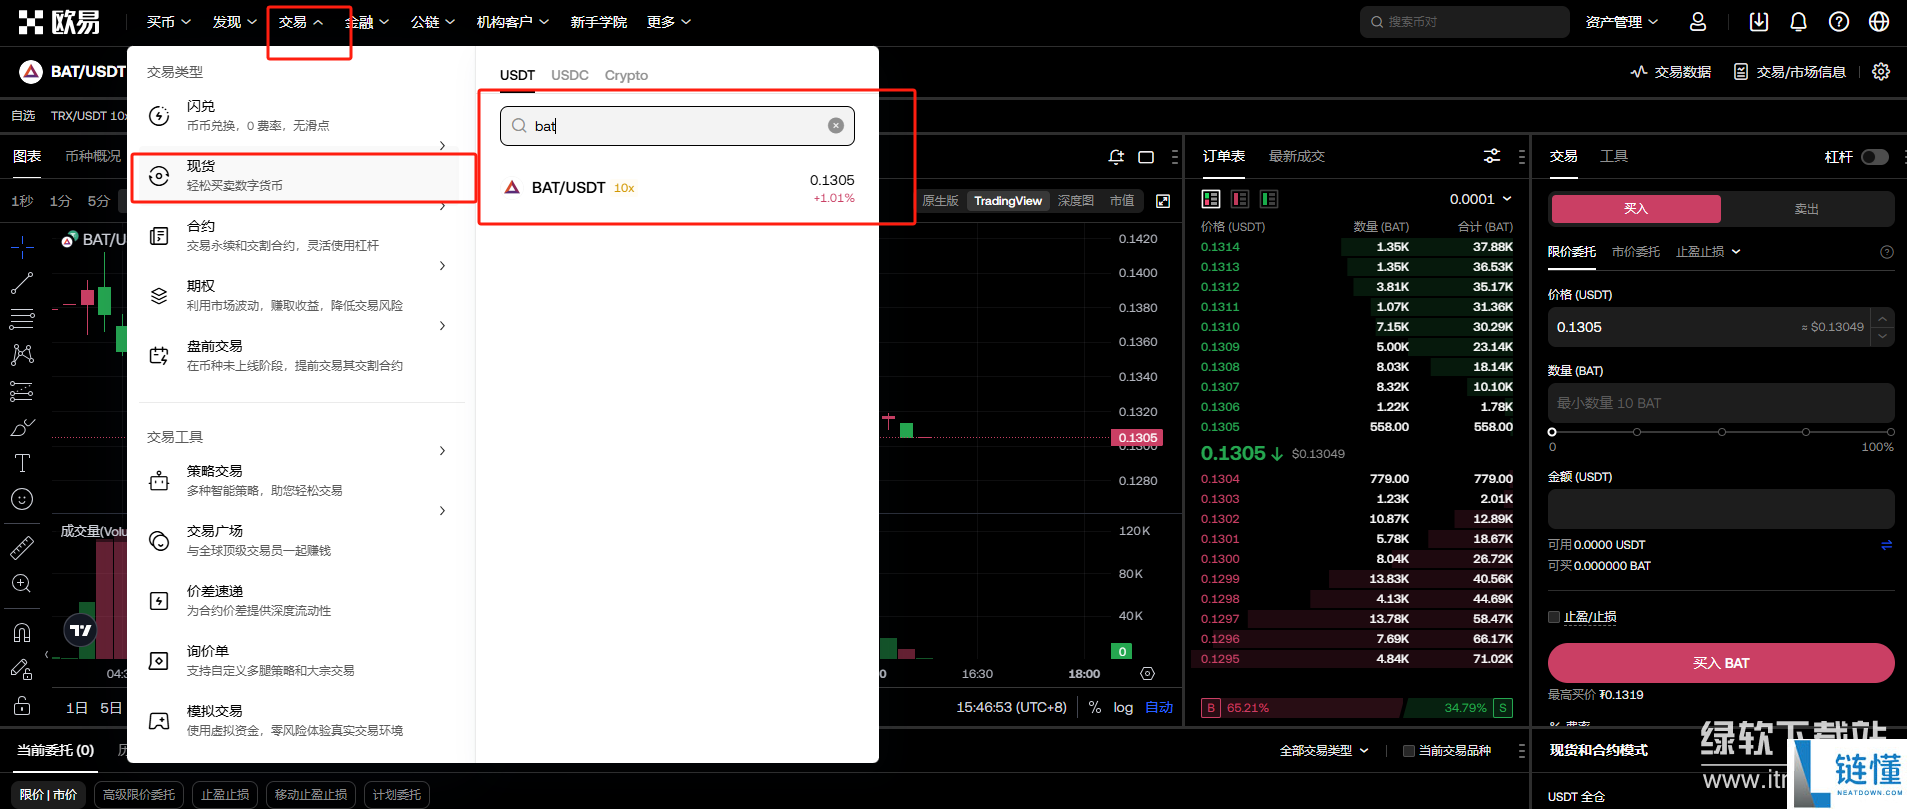
Task: Expand the 机构客户 menu
Action: point(512,22)
